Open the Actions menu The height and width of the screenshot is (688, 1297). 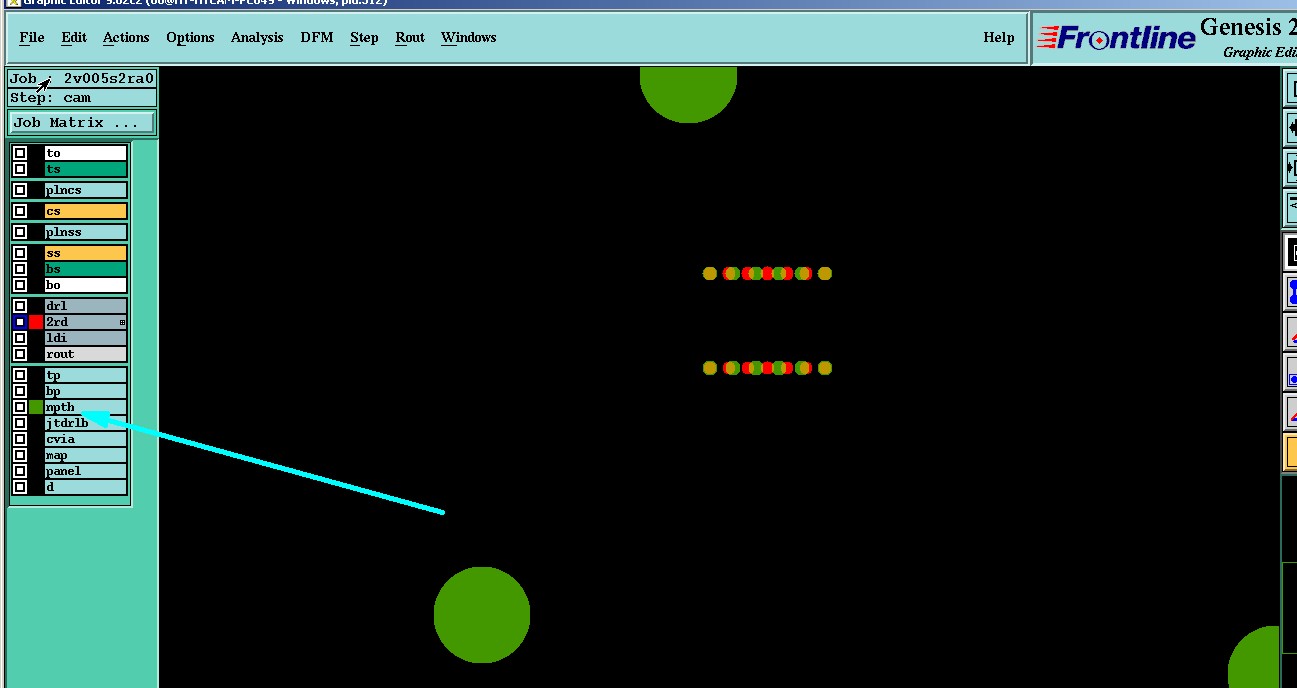click(126, 38)
